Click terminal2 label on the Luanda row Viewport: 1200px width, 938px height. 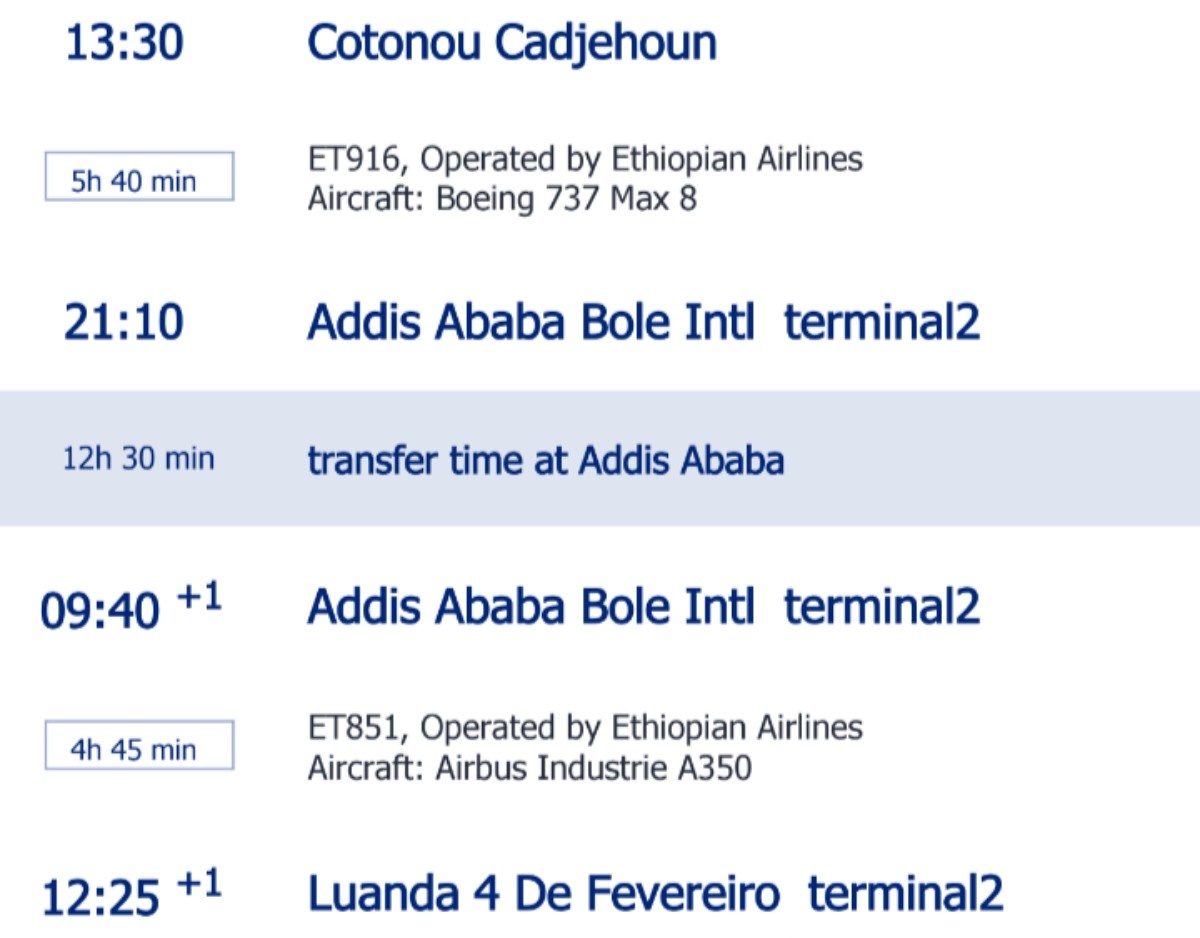(905, 894)
